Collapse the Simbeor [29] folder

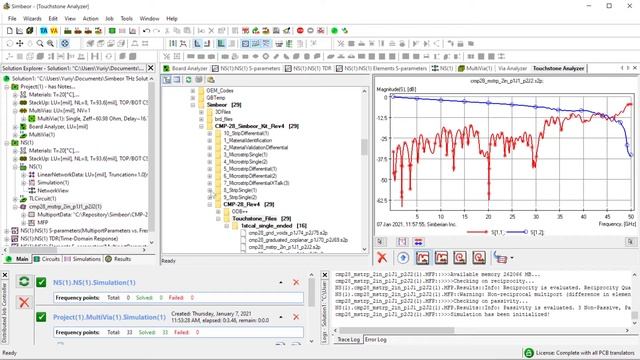click(193, 105)
